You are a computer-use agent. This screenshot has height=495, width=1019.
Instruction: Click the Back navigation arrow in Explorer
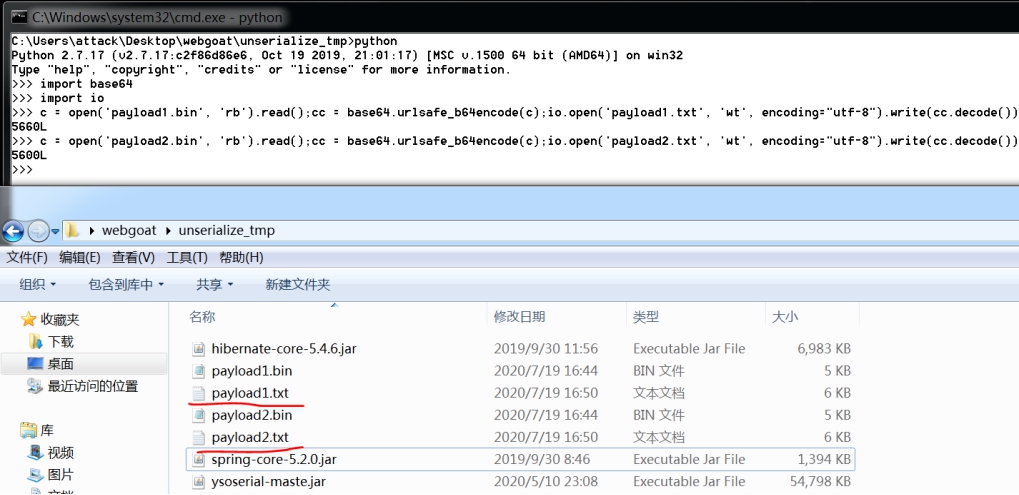(x=13, y=231)
